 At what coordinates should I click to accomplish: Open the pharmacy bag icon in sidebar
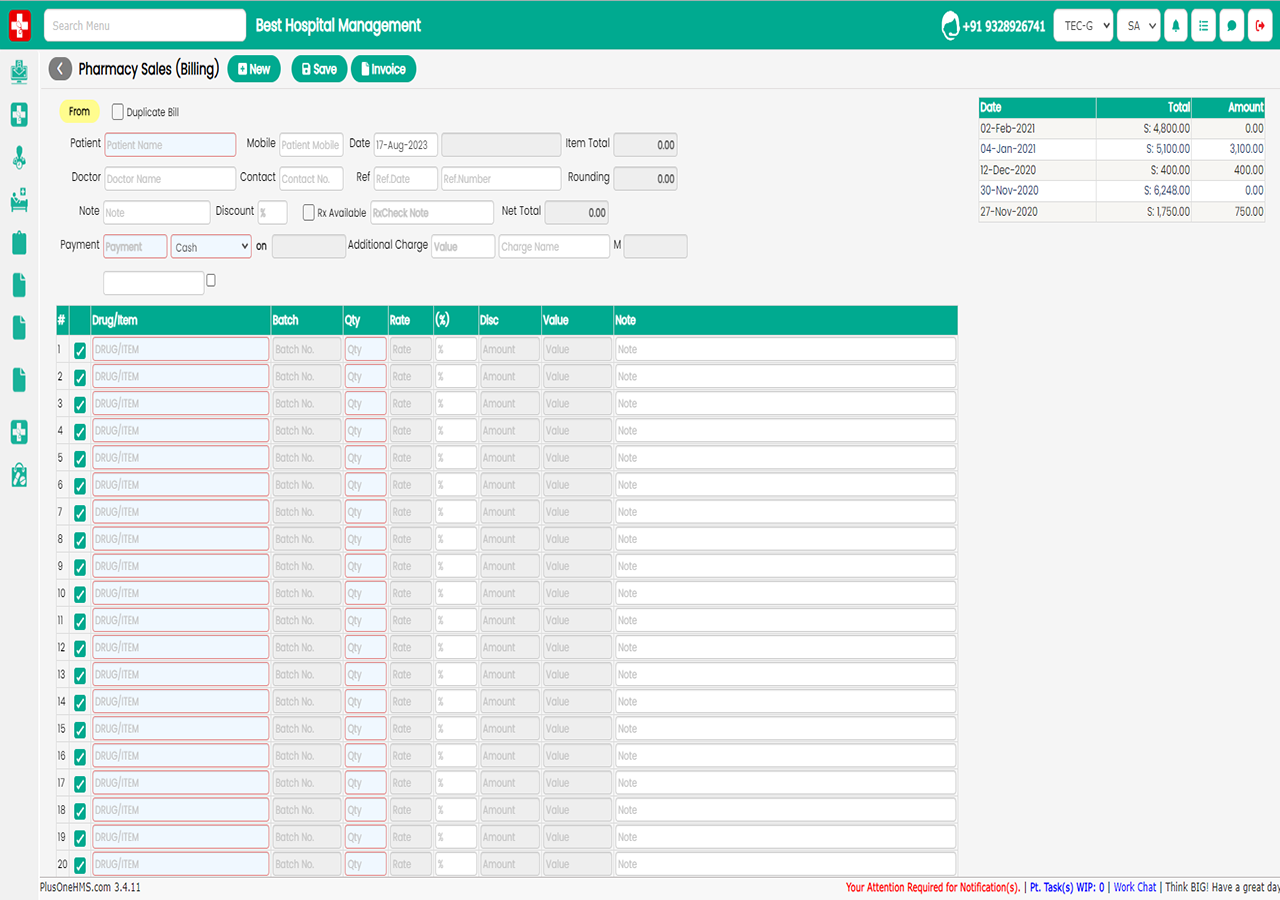pyautogui.click(x=19, y=476)
